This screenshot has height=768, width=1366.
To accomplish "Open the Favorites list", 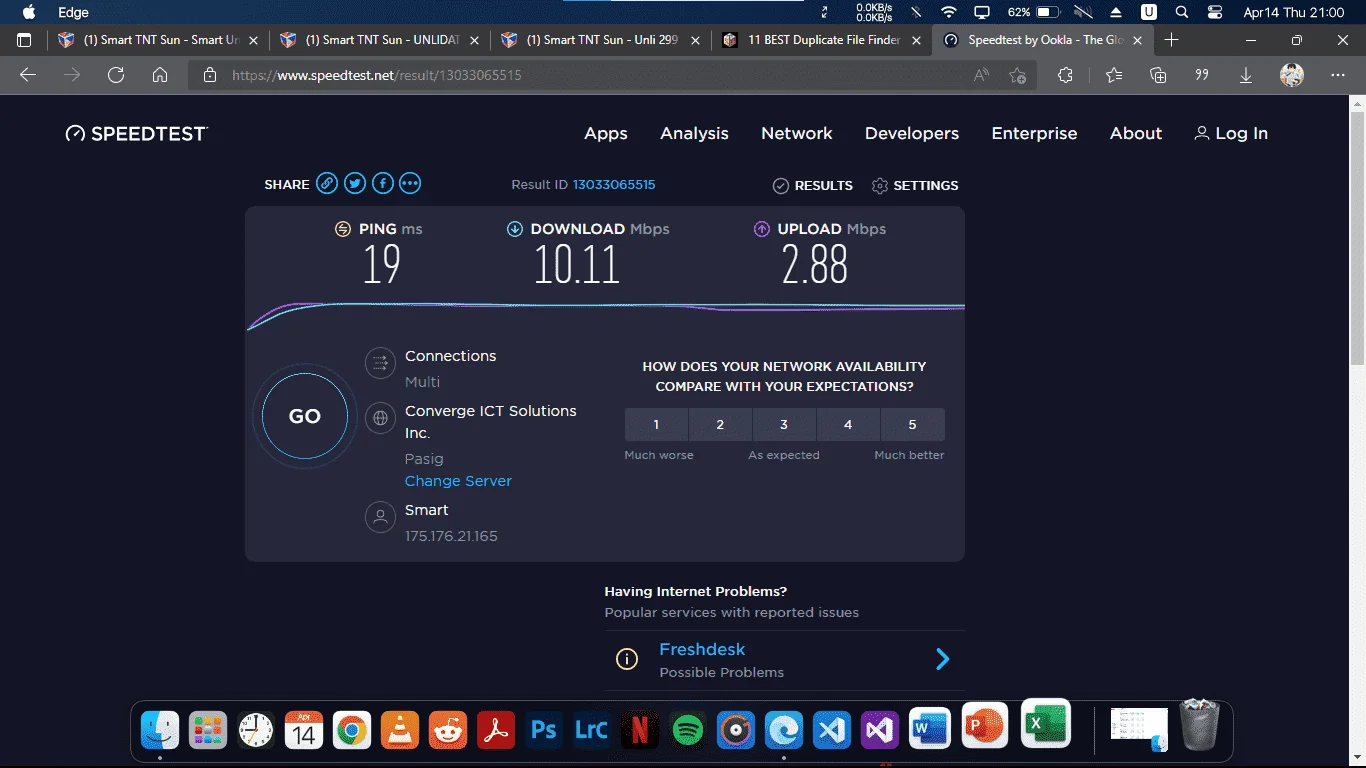I will [x=1114, y=75].
